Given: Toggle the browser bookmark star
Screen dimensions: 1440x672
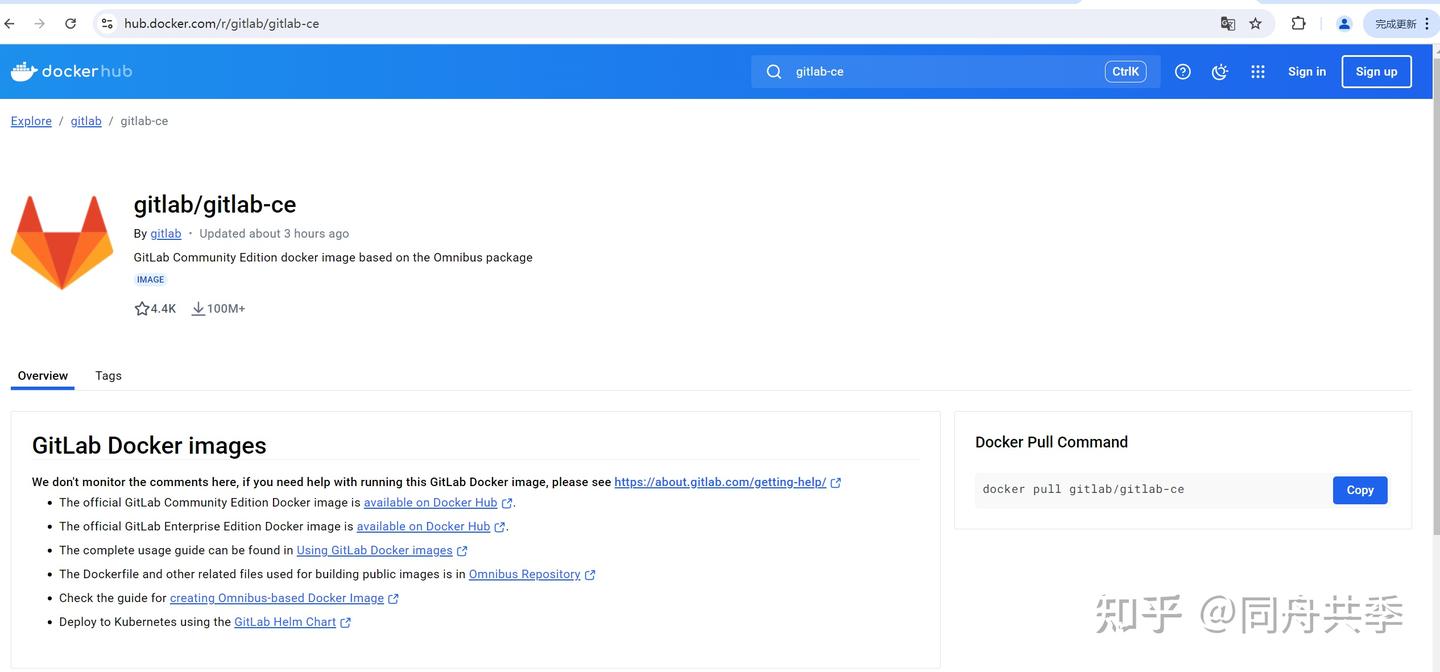Looking at the screenshot, I should pyautogui.click(x=1254, y=22).
